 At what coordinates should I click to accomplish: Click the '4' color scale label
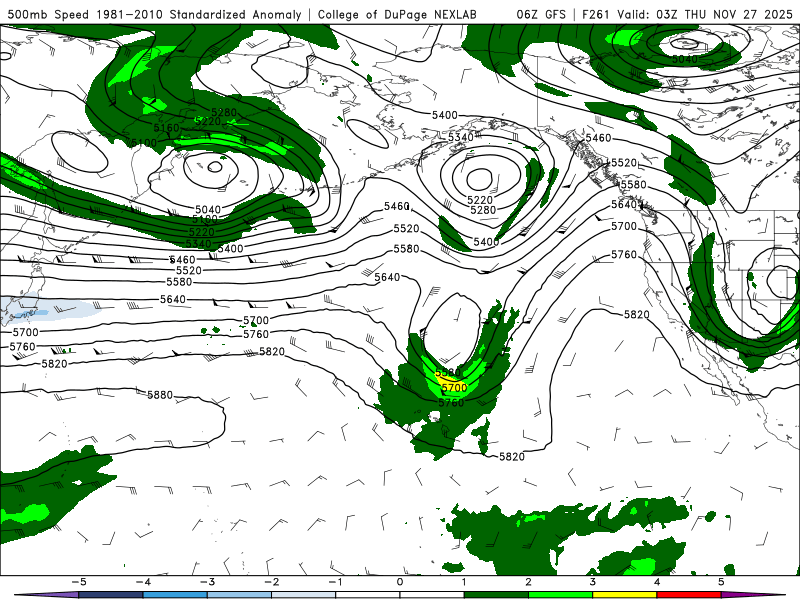657,582
